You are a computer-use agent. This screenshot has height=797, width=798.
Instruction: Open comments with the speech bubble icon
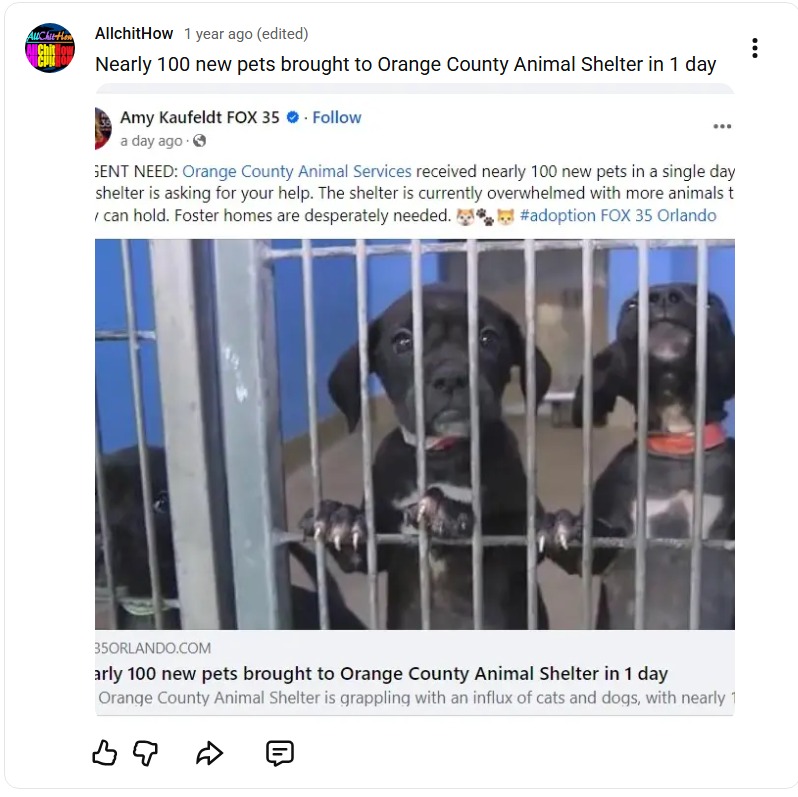(280, 753)
